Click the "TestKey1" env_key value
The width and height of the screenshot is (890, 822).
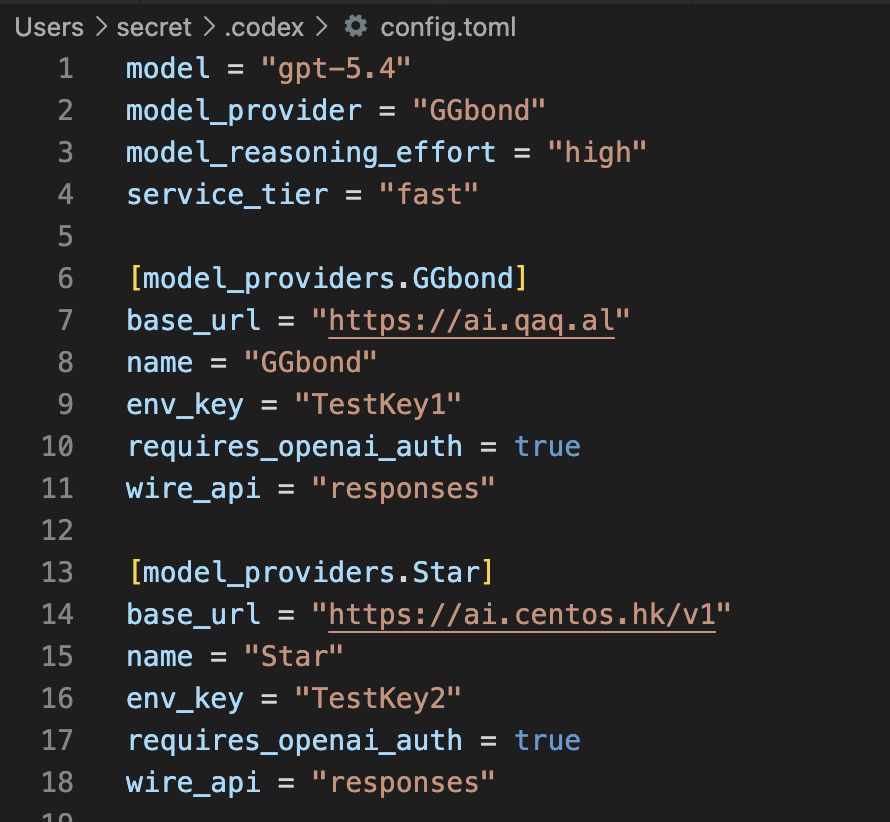[378, 405]
